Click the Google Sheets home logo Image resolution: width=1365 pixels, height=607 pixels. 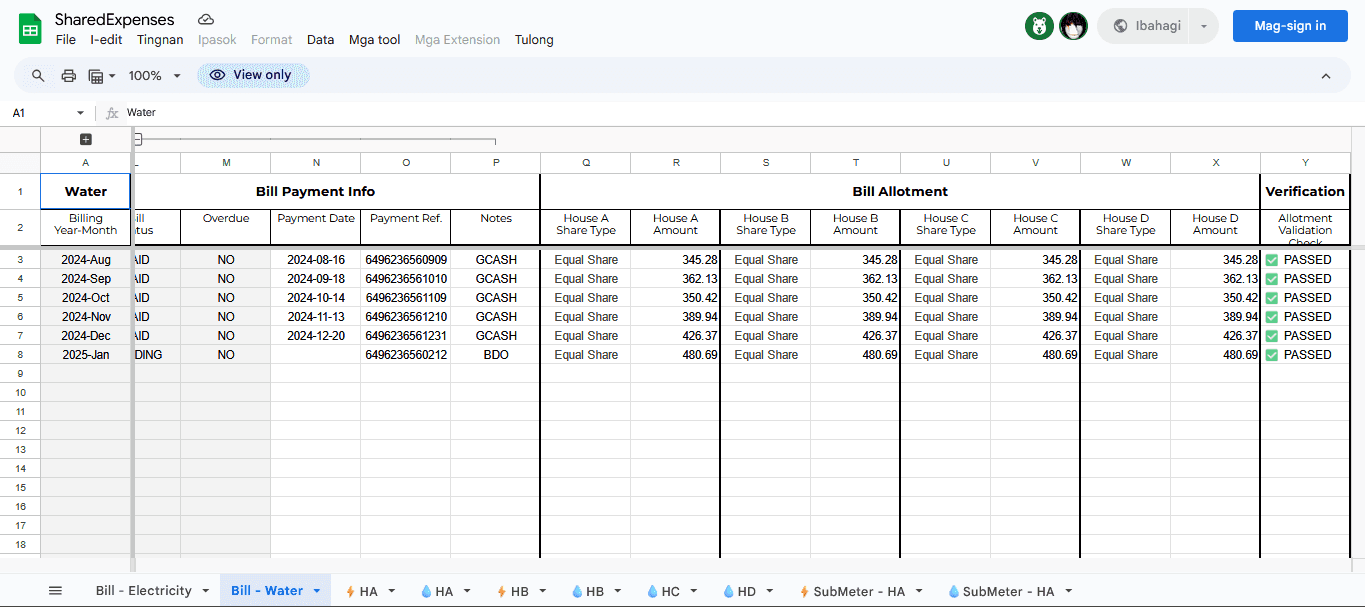point(30,28)
